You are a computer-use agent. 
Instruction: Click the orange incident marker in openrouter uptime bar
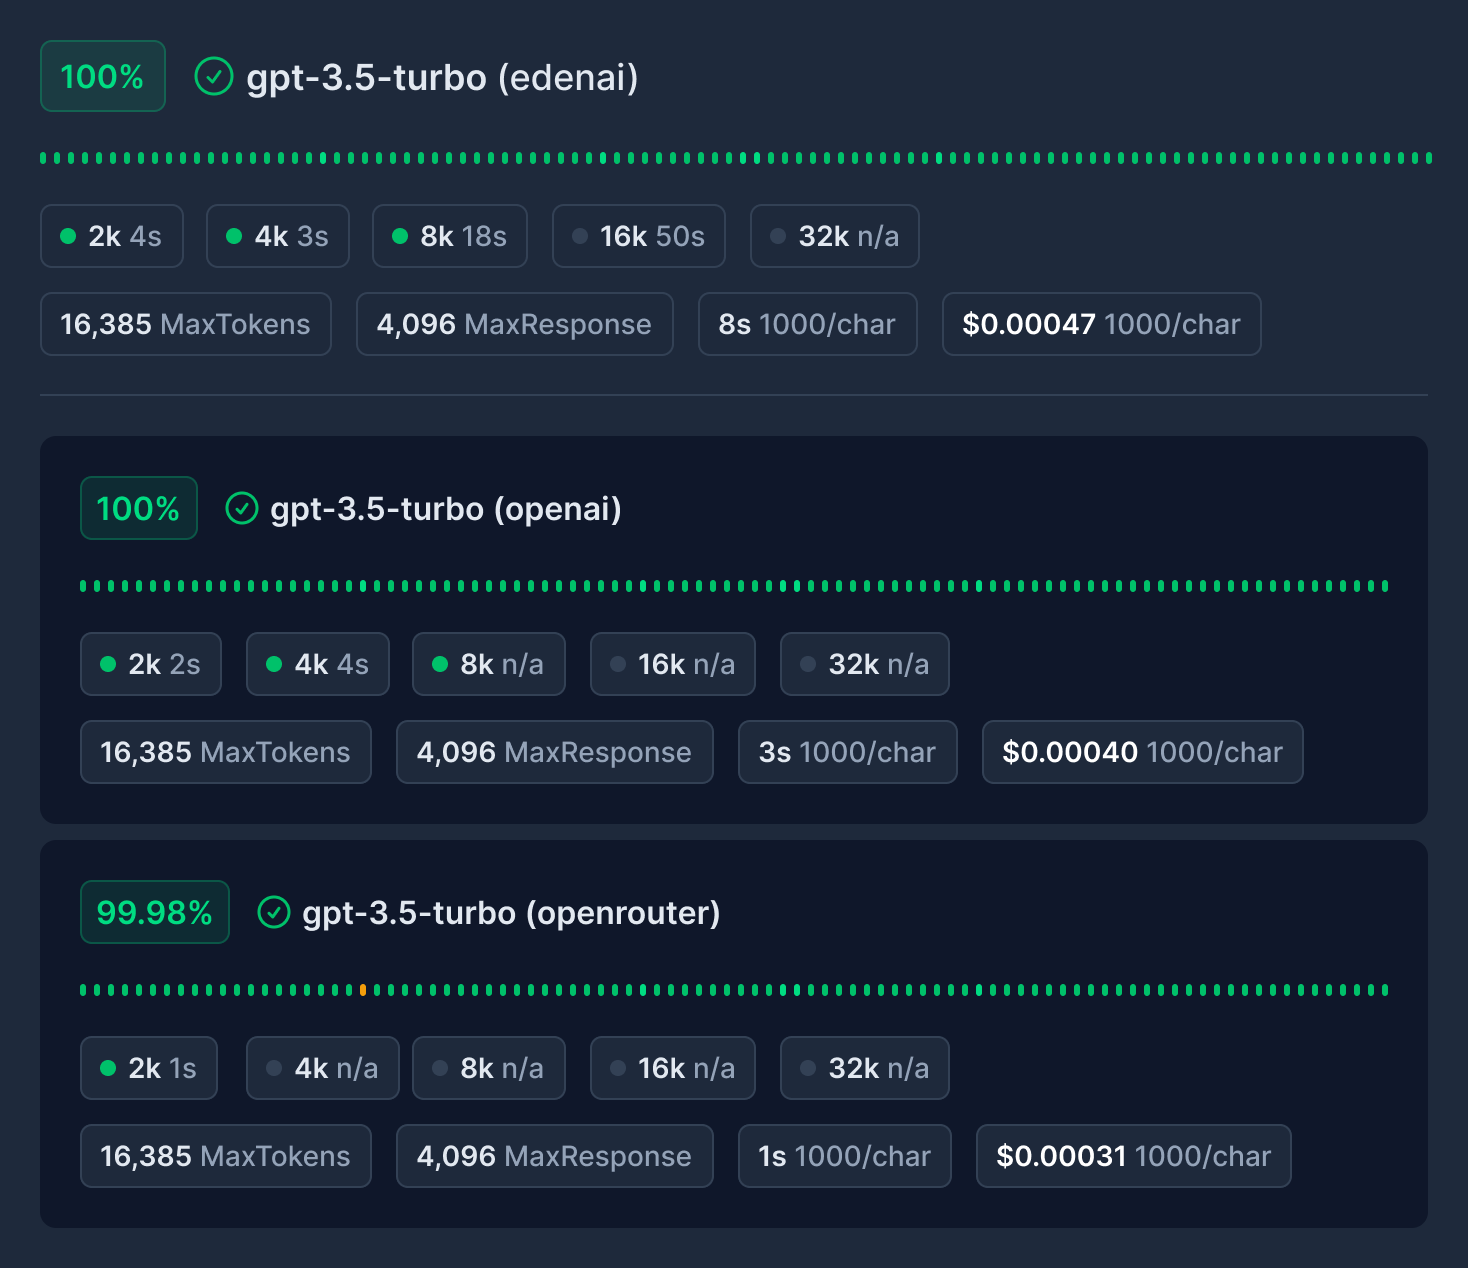tap(363, 990)
